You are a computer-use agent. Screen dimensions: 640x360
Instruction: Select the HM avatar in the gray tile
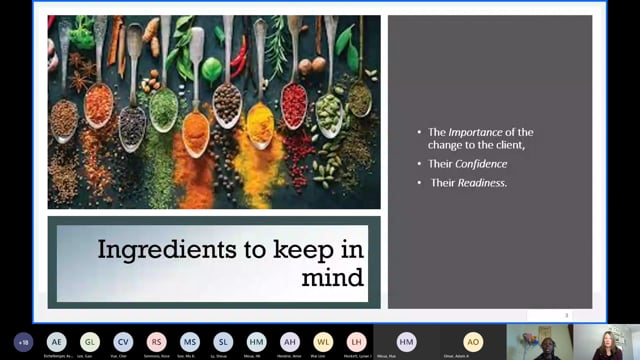point(407,342)
